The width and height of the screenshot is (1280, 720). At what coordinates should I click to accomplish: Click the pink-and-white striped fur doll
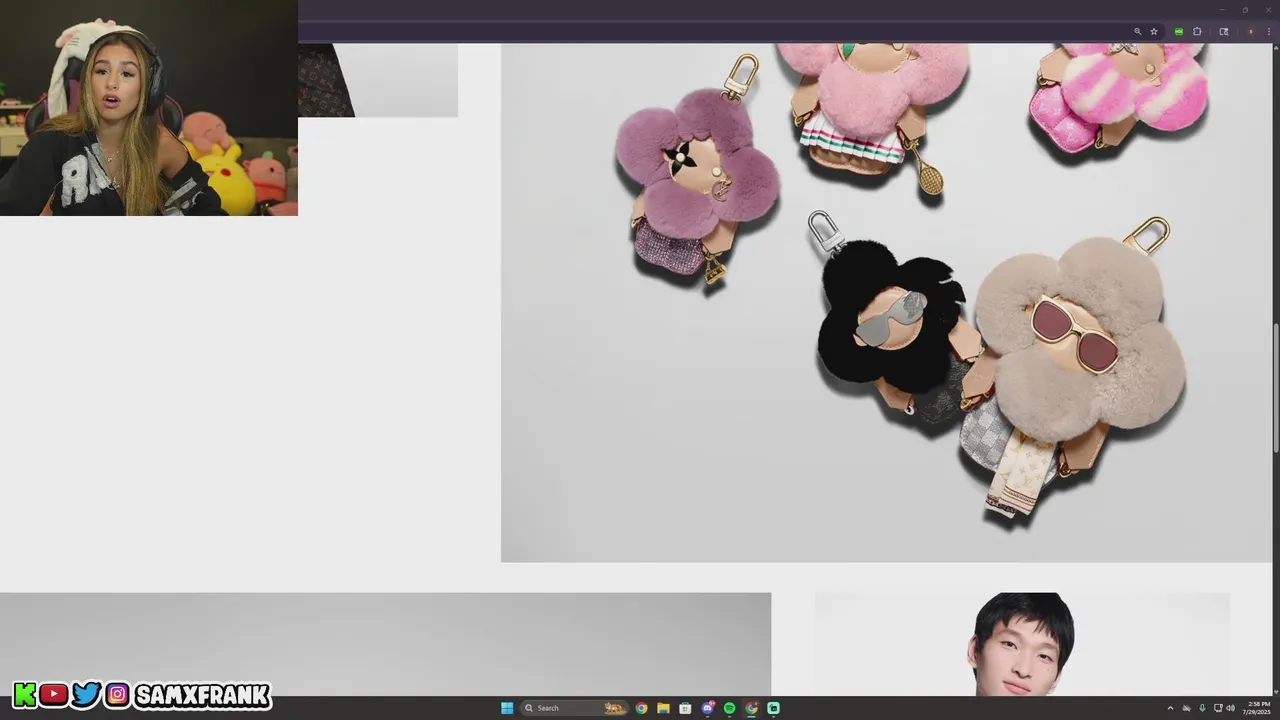1118,98
